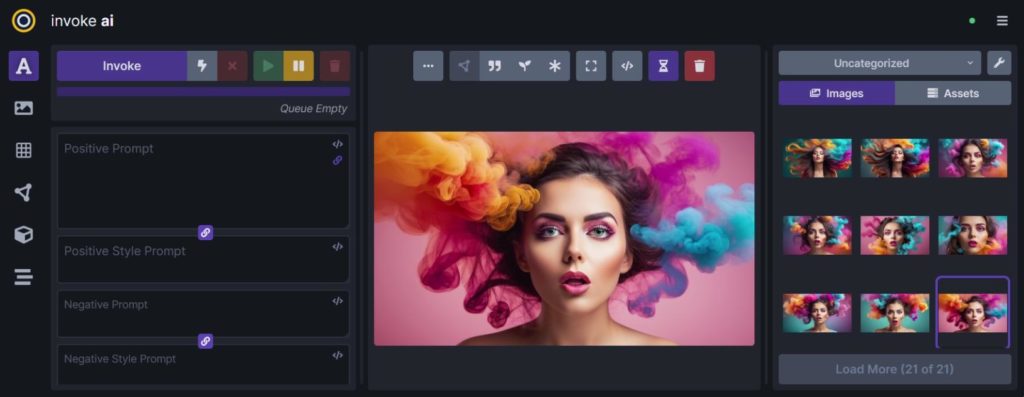
Task: Pause the queue processor
Action: [298, 66]
